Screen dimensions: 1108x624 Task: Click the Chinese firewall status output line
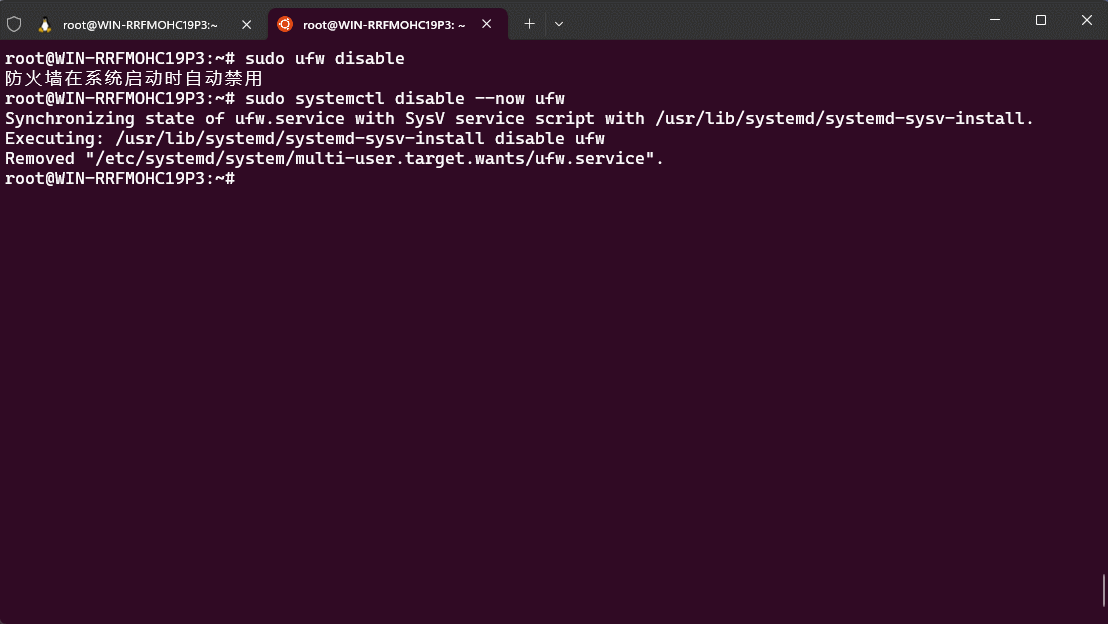click(x=133, y=78)
